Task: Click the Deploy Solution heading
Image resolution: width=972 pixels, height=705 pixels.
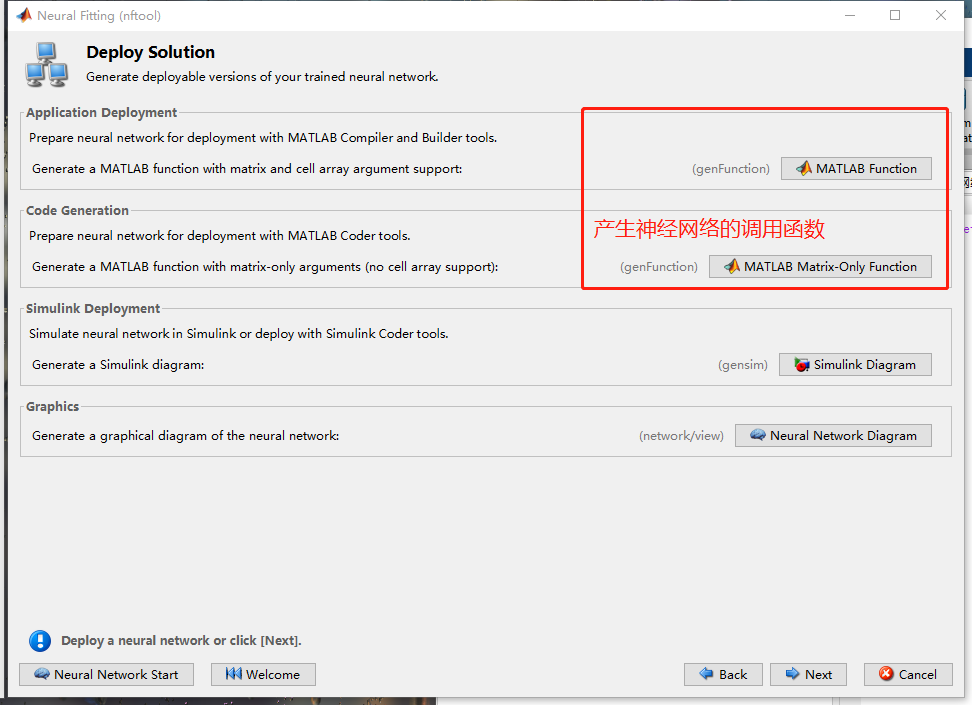Action: tap(151, 52)
